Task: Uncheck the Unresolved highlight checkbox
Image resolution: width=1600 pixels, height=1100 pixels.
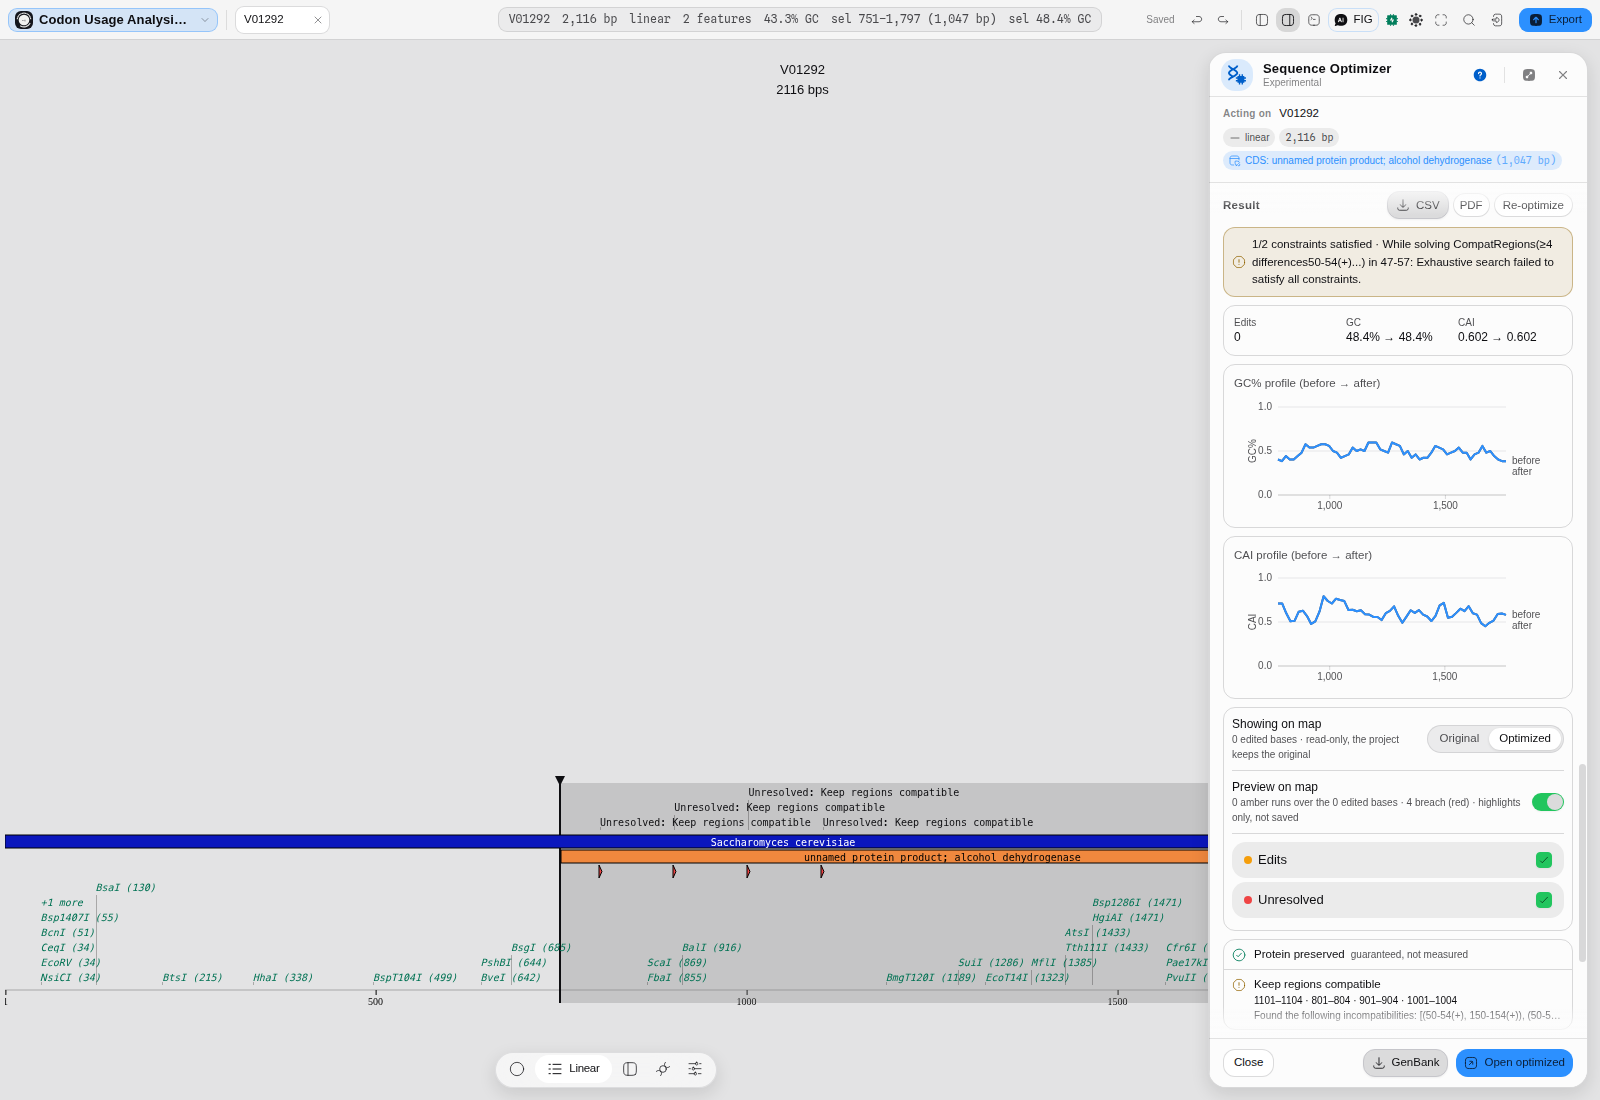Action: coord(1544,900)
